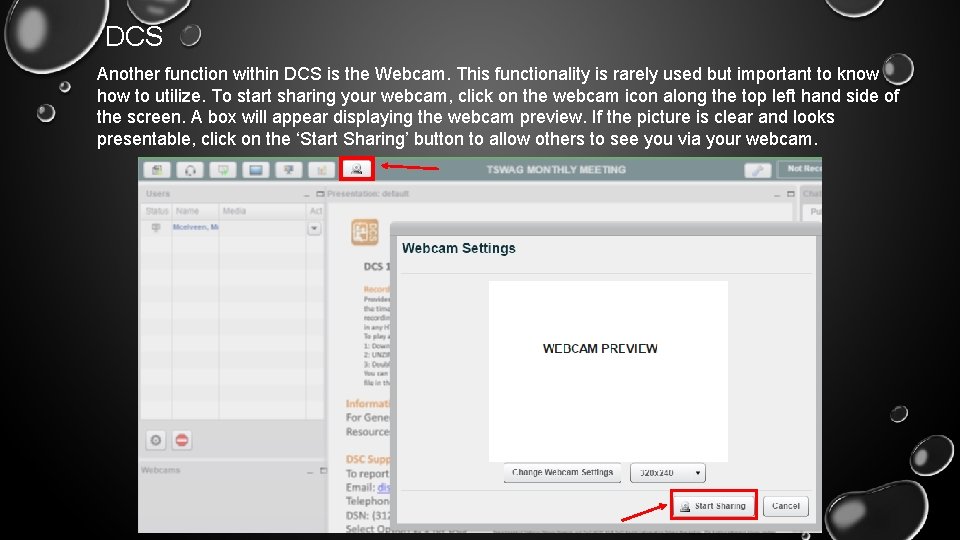Click the email link under DSC Support

383,488
